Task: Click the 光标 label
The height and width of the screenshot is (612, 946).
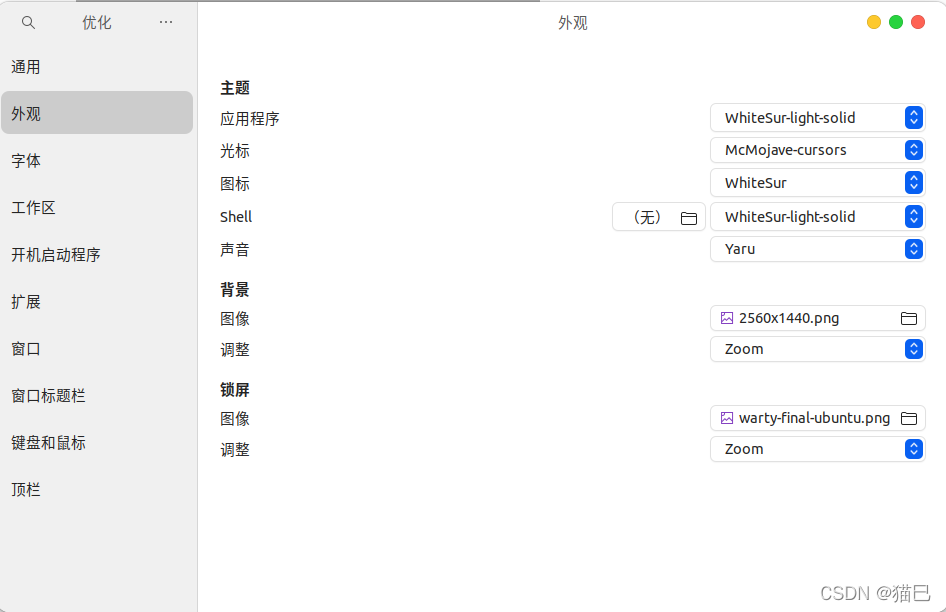Action: point(235,151)
